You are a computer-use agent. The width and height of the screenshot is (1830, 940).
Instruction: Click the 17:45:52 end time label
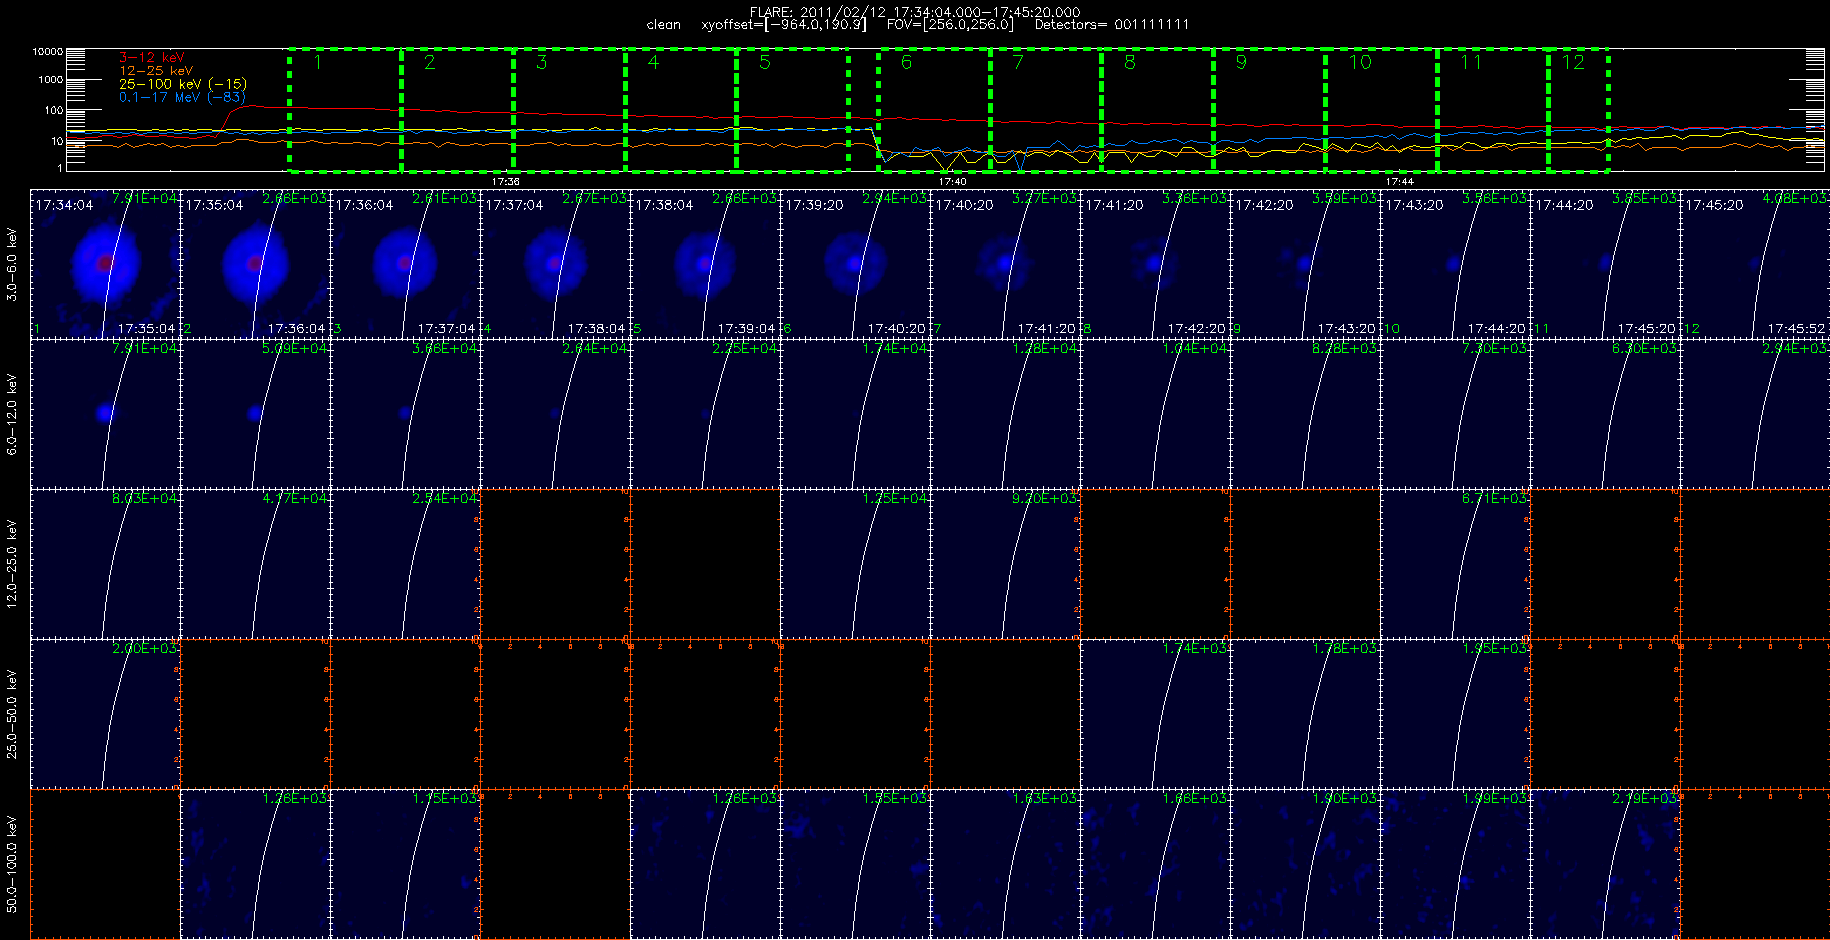click(x=1797, y=328)
